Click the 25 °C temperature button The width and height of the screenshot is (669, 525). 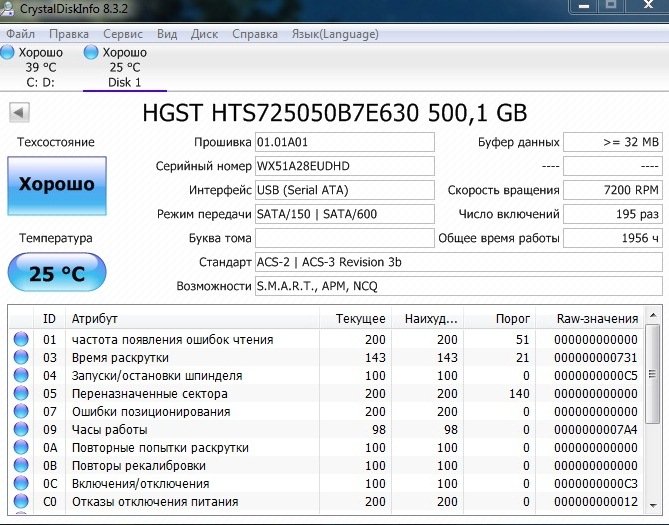tap(57, 272)
